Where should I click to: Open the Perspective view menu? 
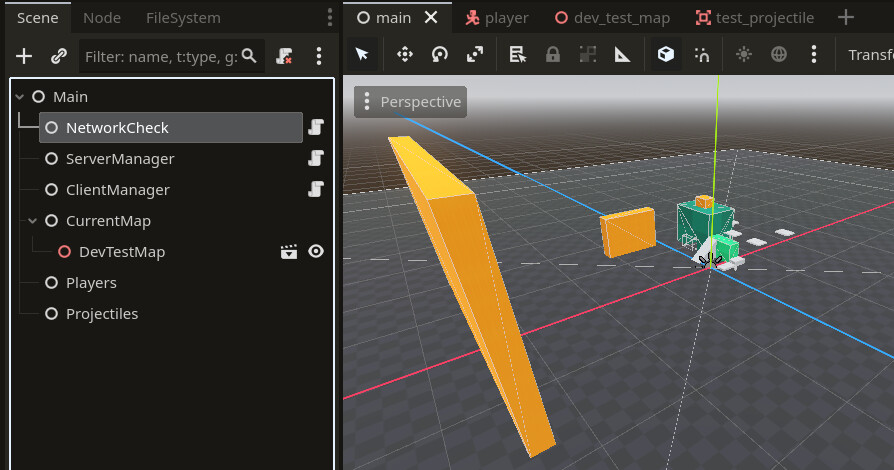tap(411, 102)
